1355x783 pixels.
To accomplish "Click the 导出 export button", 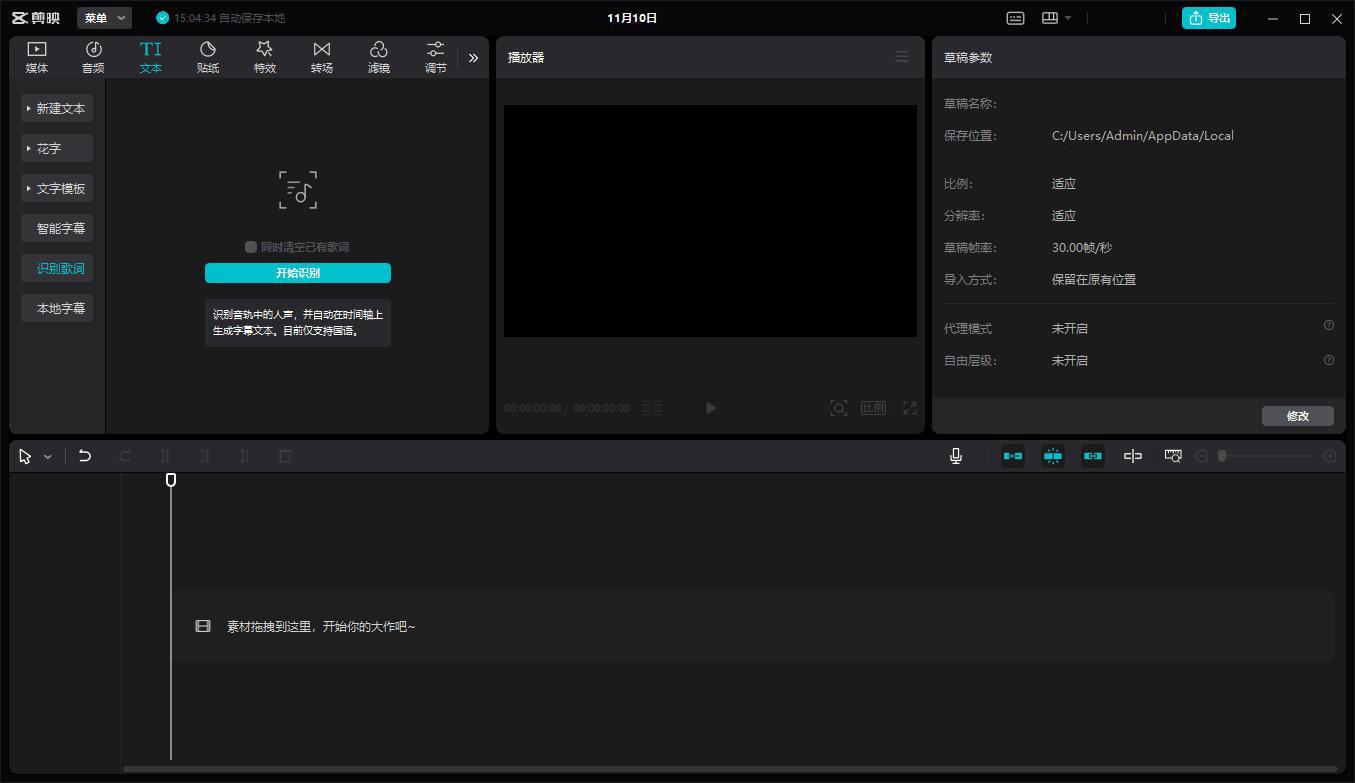I will pos(1209,18).
